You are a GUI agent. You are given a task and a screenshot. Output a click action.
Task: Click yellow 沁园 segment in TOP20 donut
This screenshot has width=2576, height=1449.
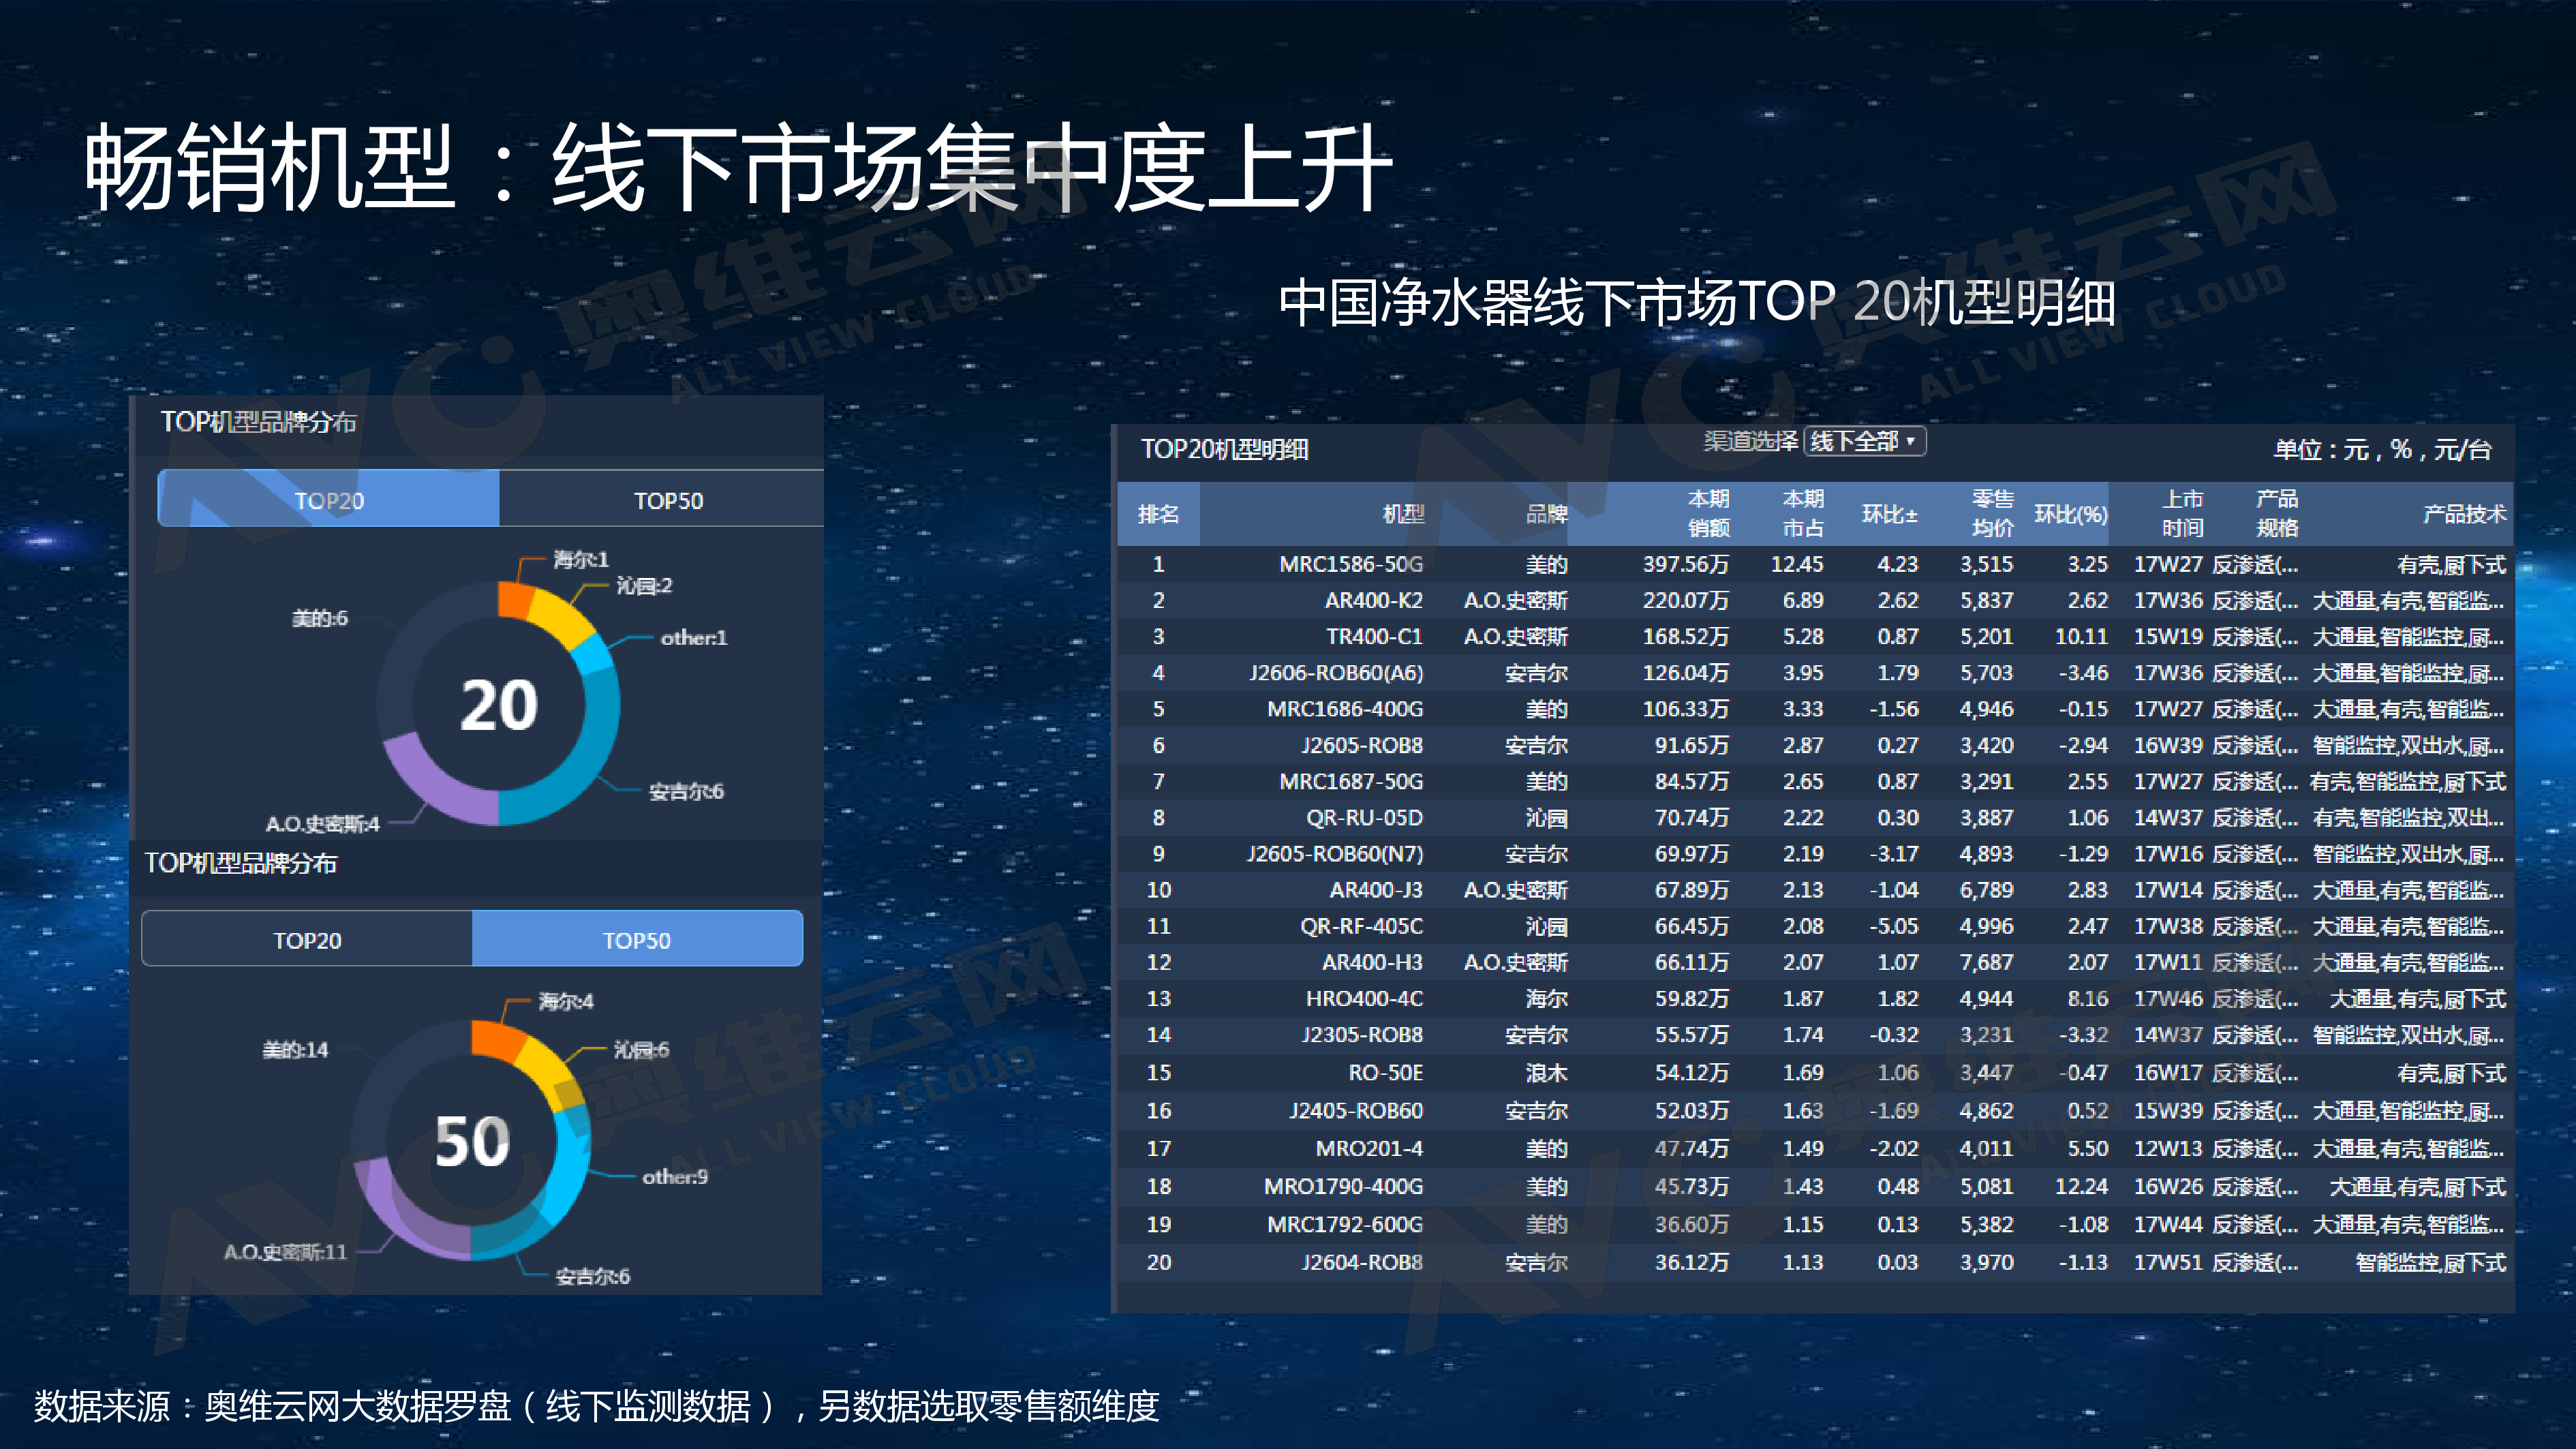click(x=562, y=618)
